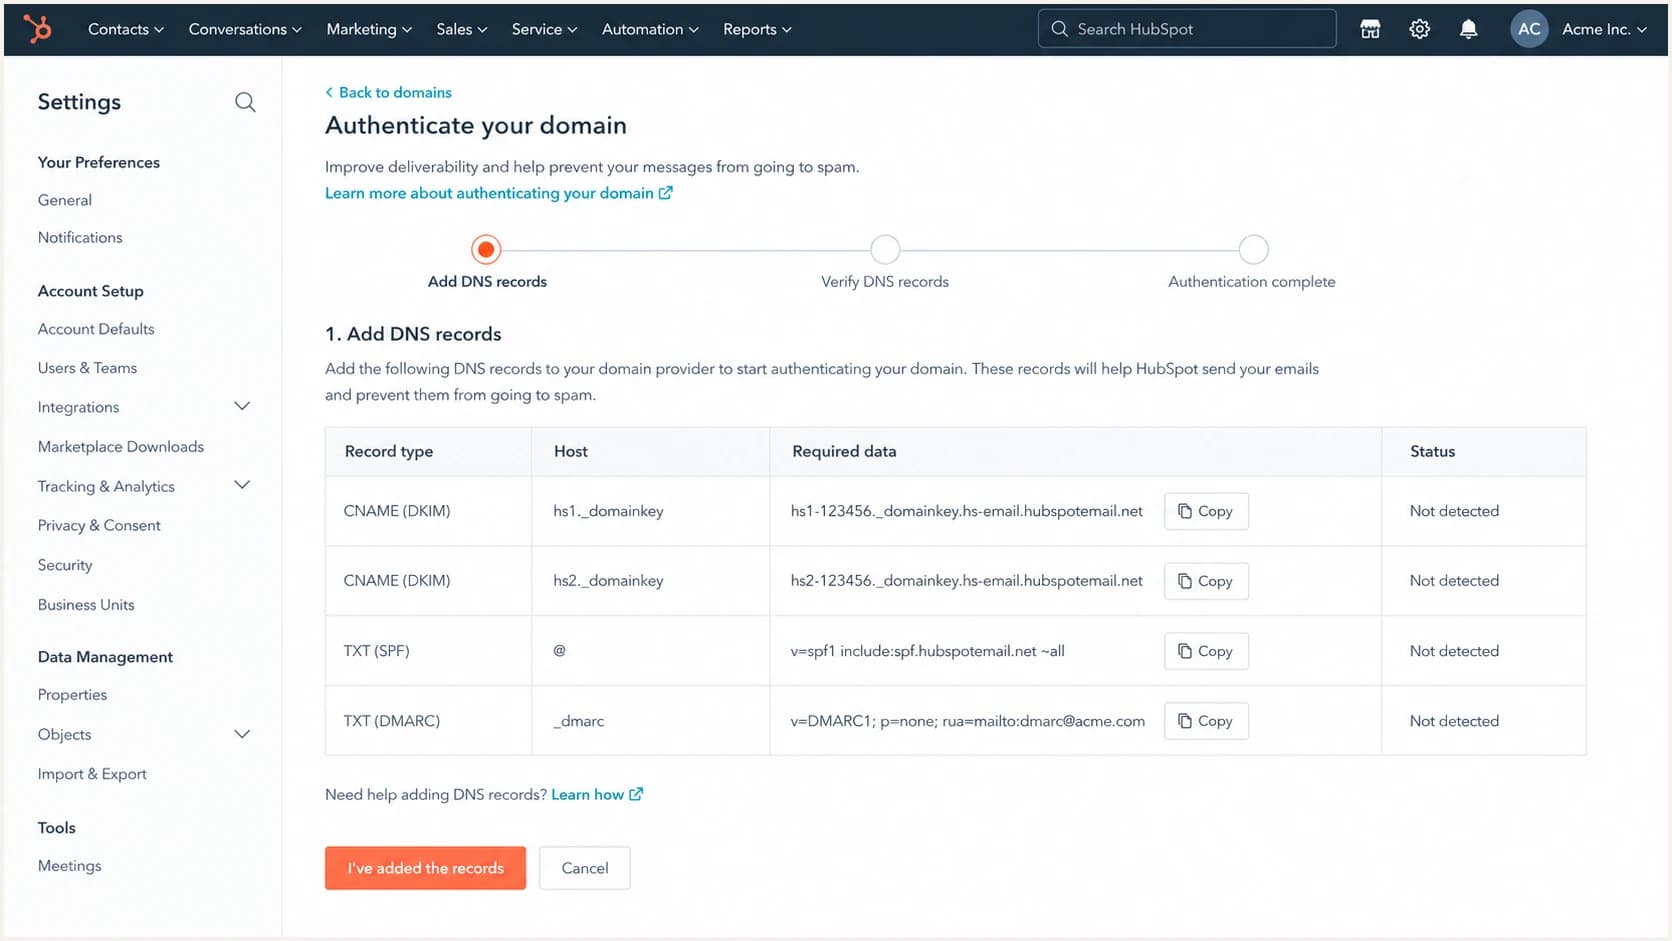
Task: Click the Authentication complete step circle
Action: 1253,249
